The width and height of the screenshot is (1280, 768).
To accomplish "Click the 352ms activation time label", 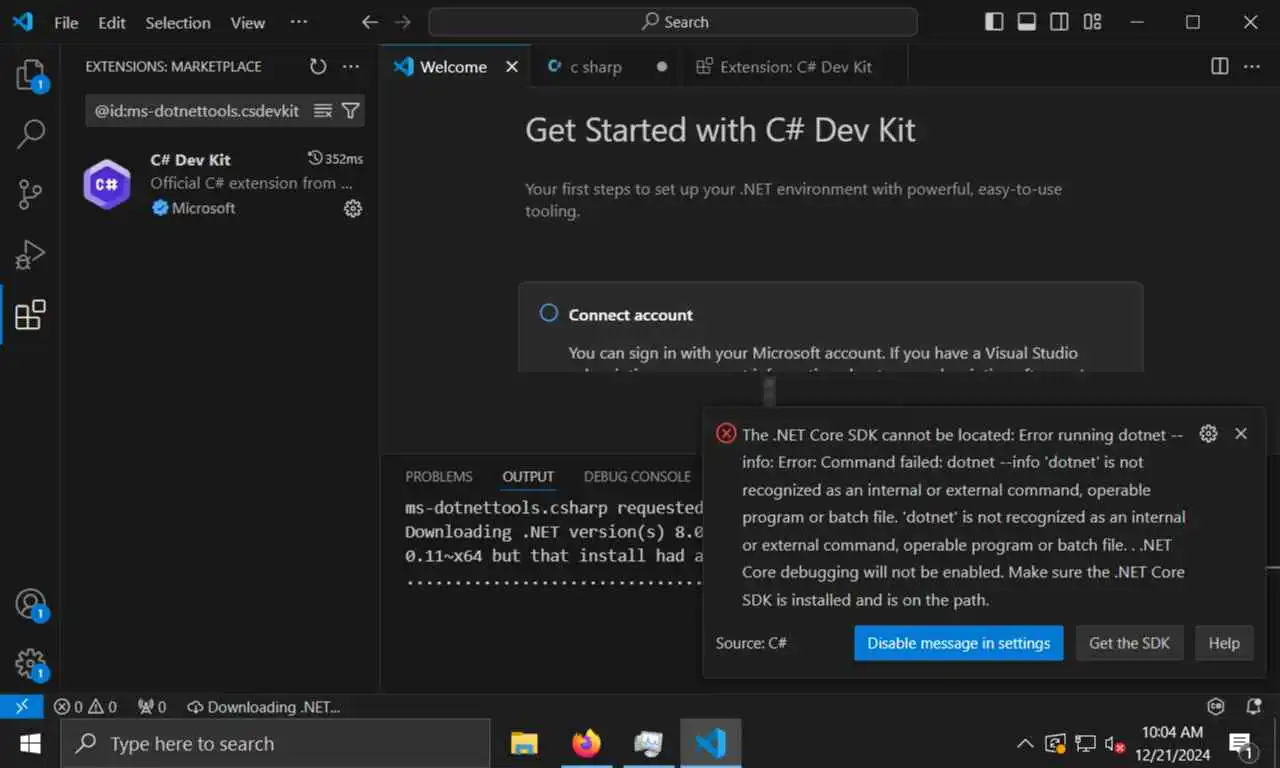I will (336, 158).
